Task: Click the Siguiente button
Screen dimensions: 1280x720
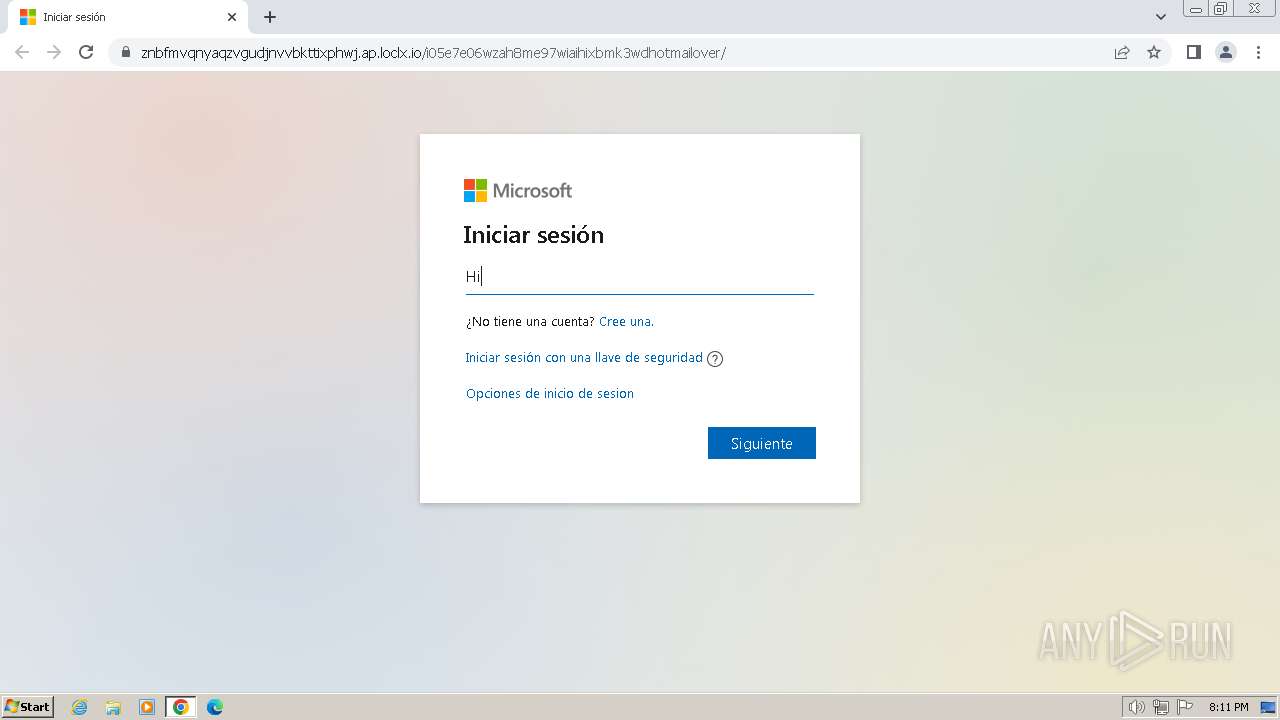Action: 762,443
